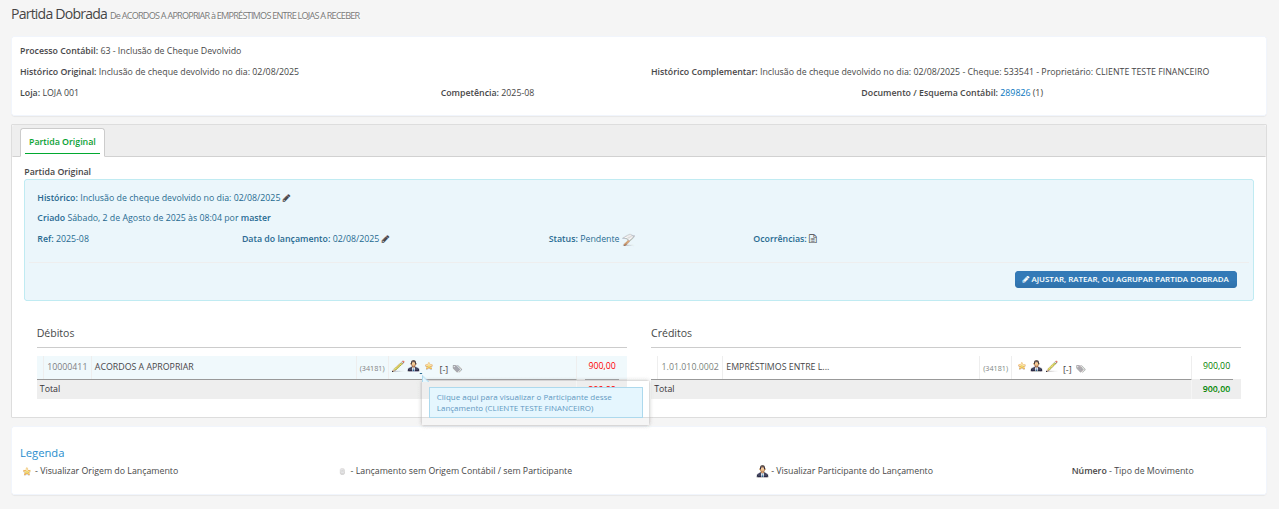Image resolution: width=1279 pixels, height=509 pixels.
Task: Select account name ACORDOS A APROPRIAR
Action: 144,367
